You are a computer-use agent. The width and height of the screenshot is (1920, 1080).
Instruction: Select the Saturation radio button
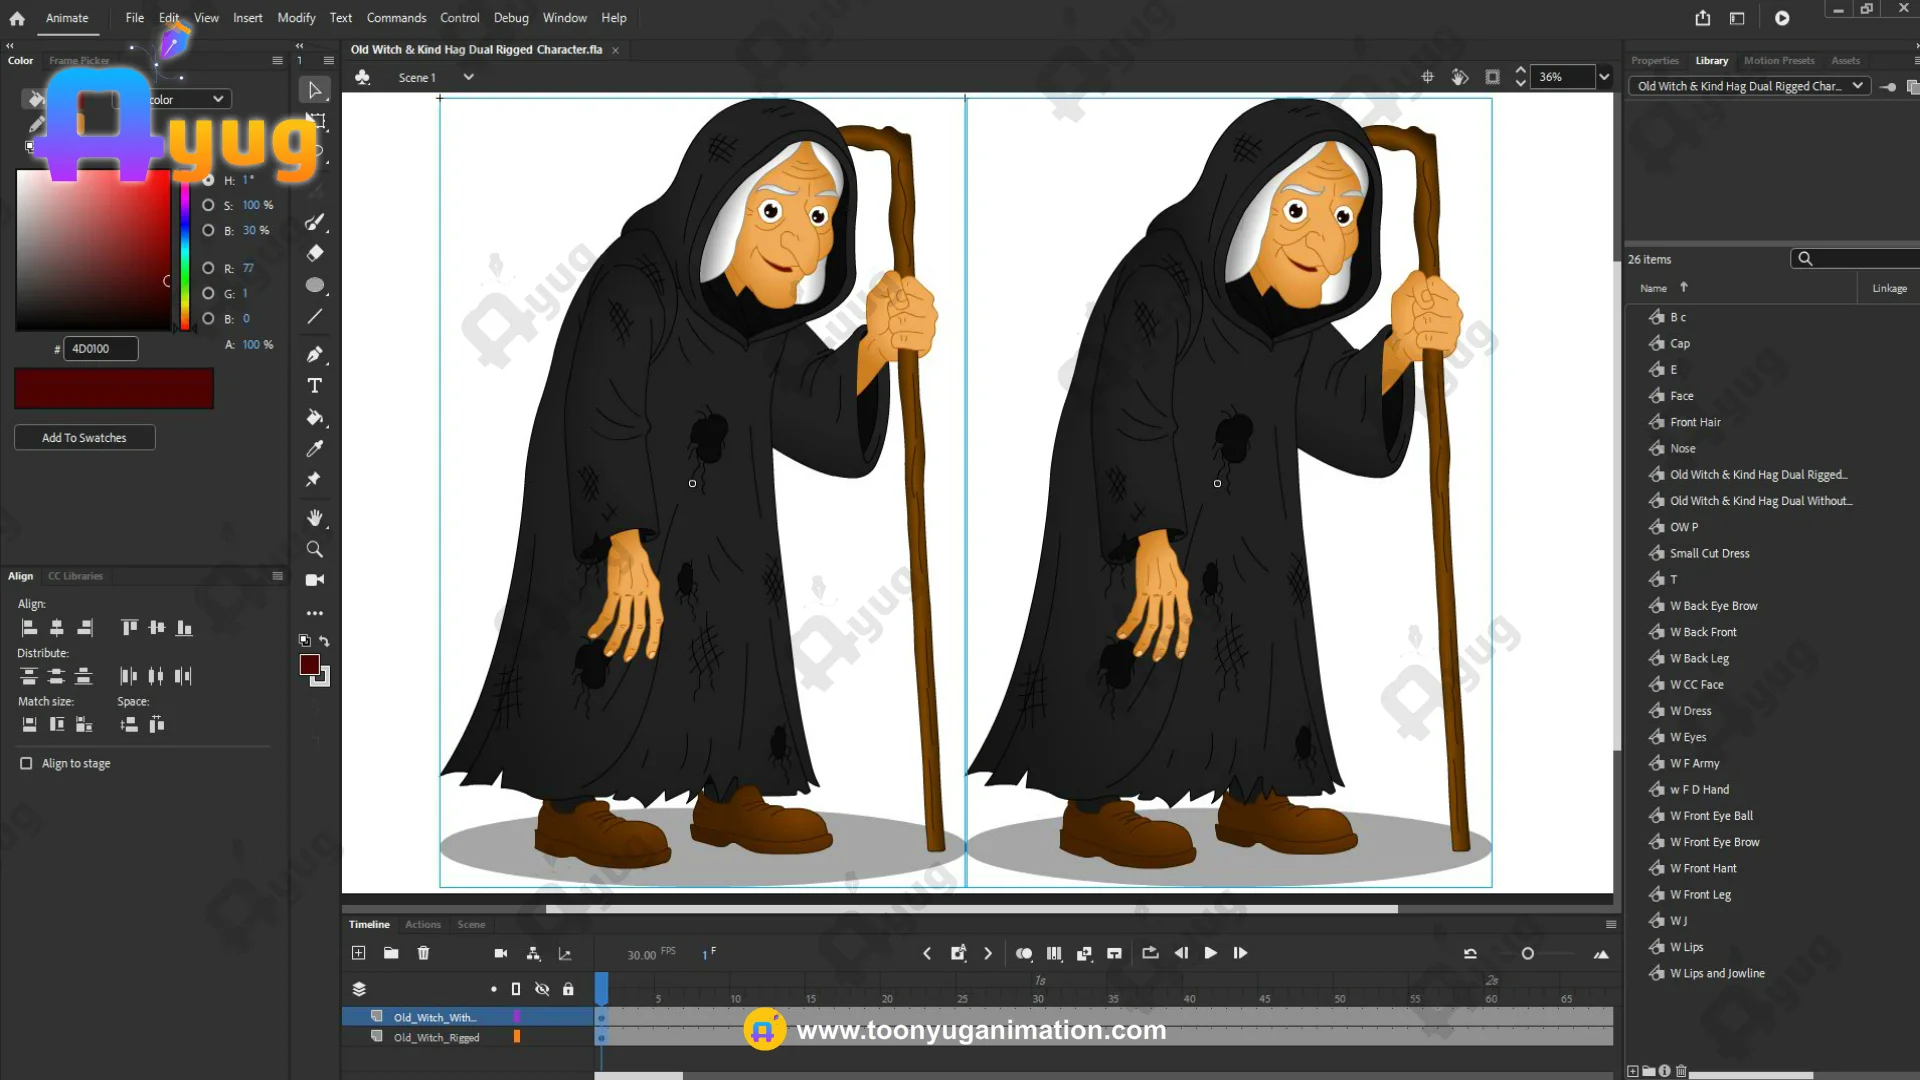[x=208, y=205]
